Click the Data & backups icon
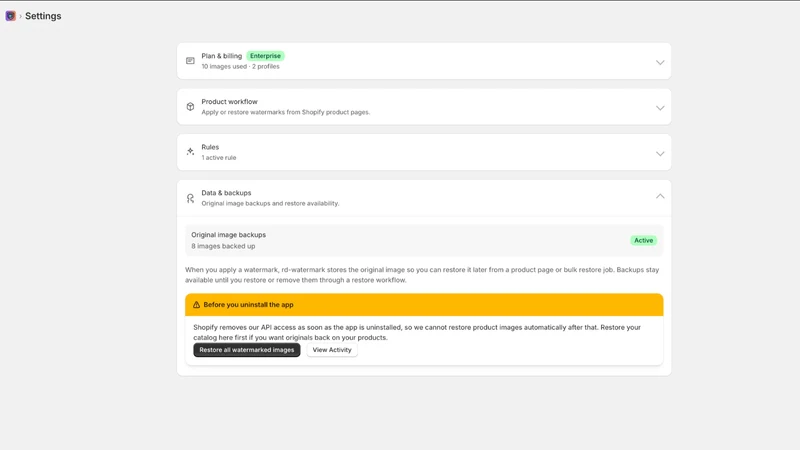 (x=190, y=198)
